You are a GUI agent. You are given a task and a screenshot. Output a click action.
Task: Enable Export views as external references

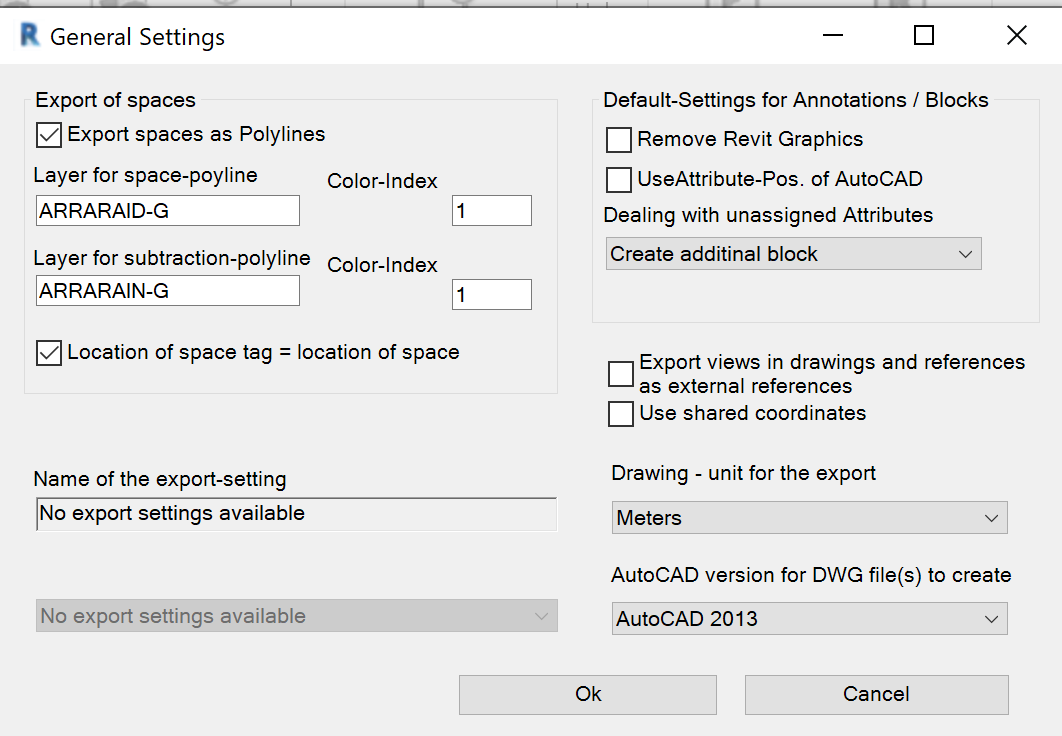tap(621, 374)
